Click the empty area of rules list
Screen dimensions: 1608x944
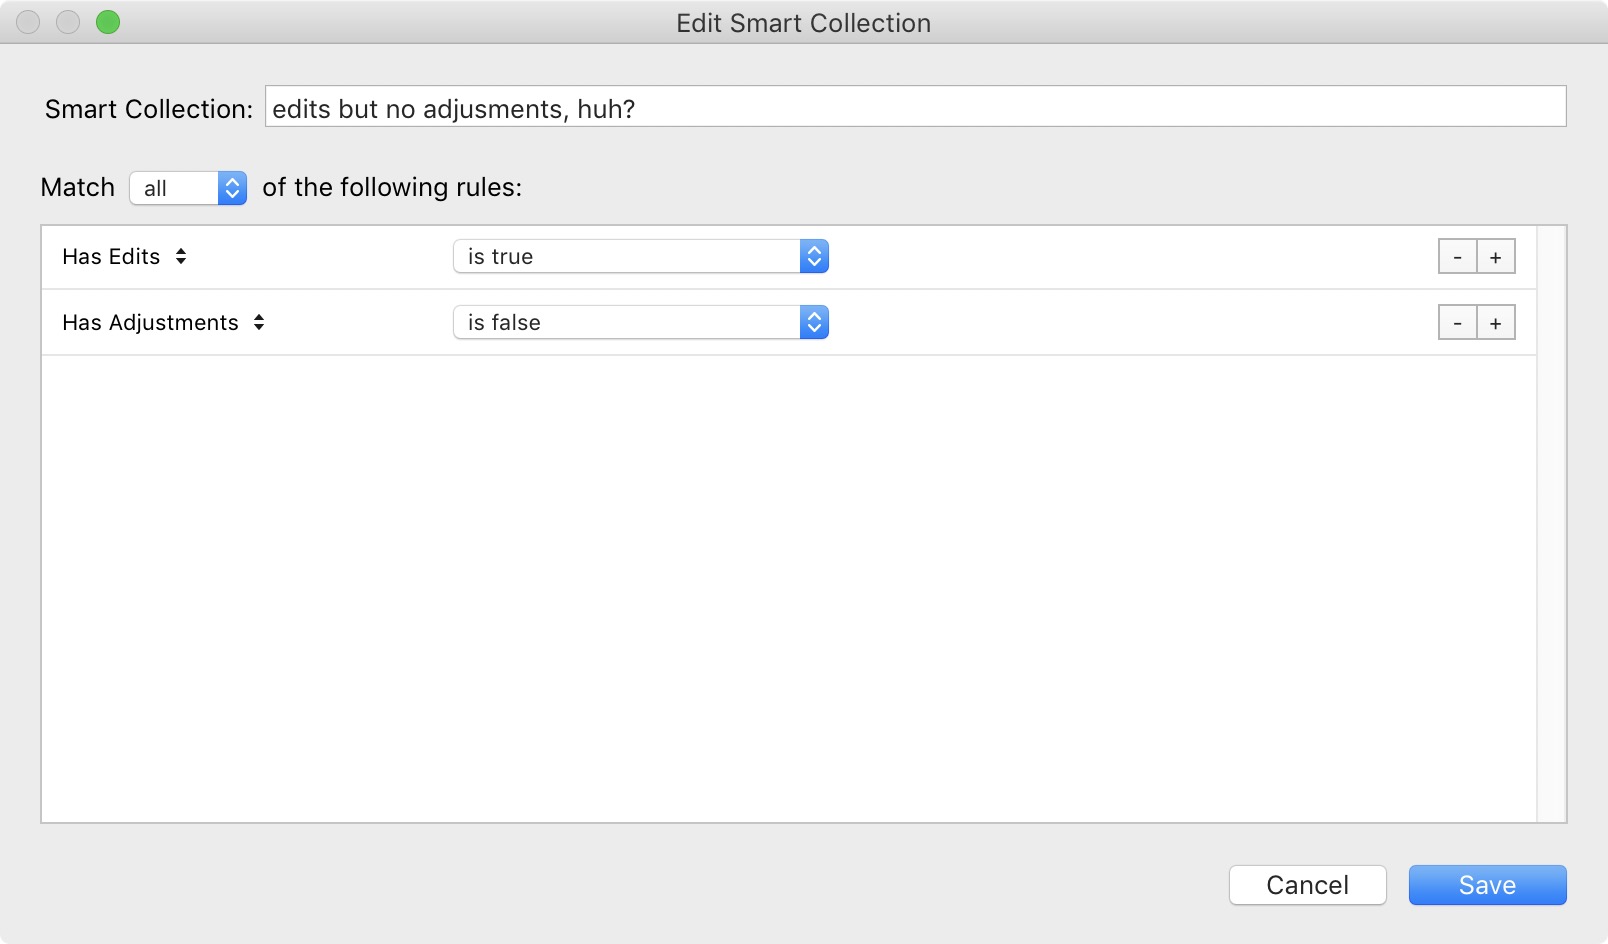click(788, 588)
